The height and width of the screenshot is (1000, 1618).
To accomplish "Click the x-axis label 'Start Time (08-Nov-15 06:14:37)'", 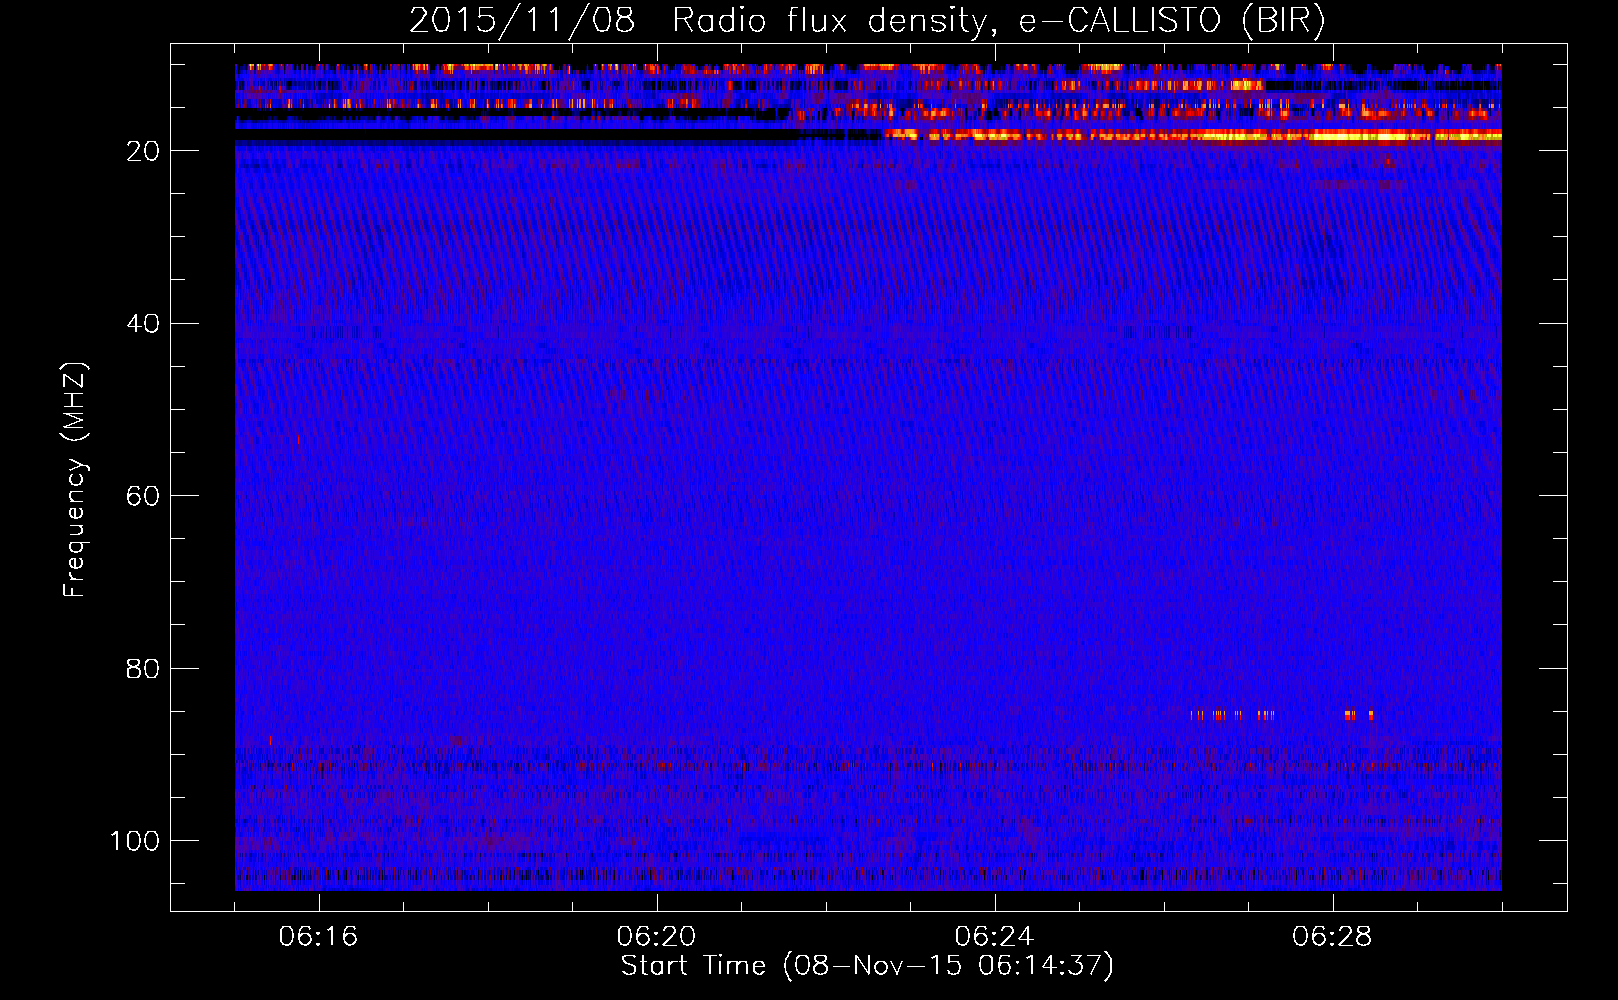I will 867,966.
